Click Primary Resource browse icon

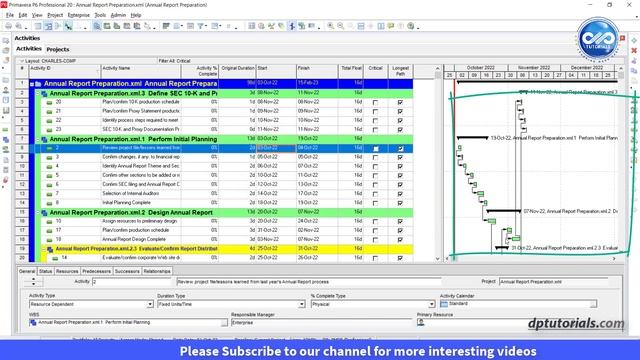point(420,322)
